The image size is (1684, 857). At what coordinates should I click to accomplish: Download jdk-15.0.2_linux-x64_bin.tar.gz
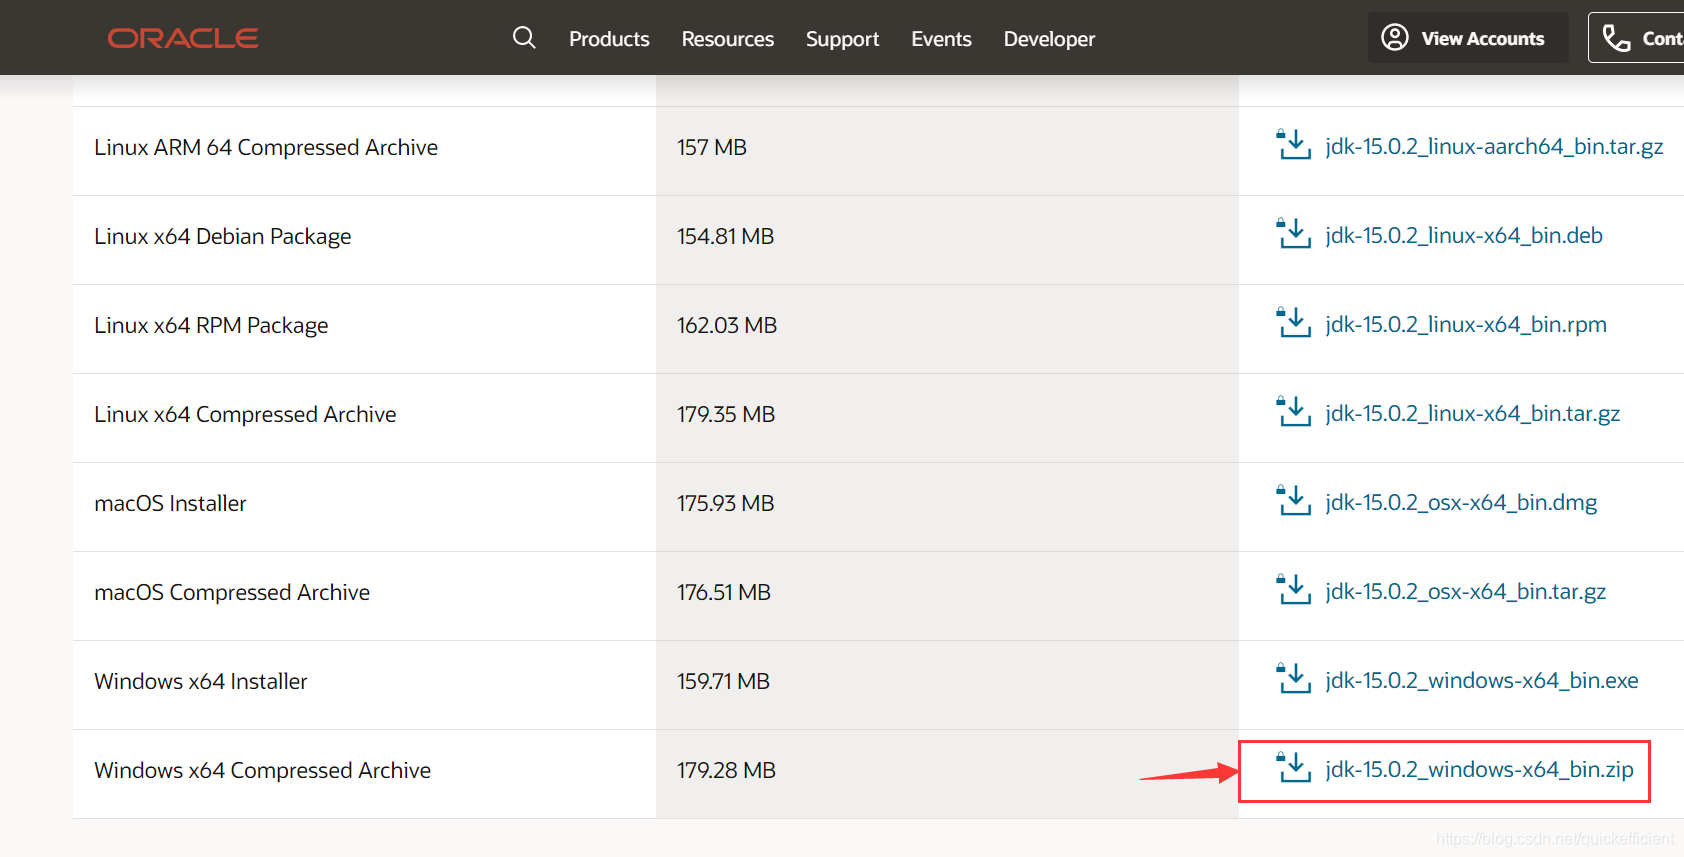[1472, 413]
